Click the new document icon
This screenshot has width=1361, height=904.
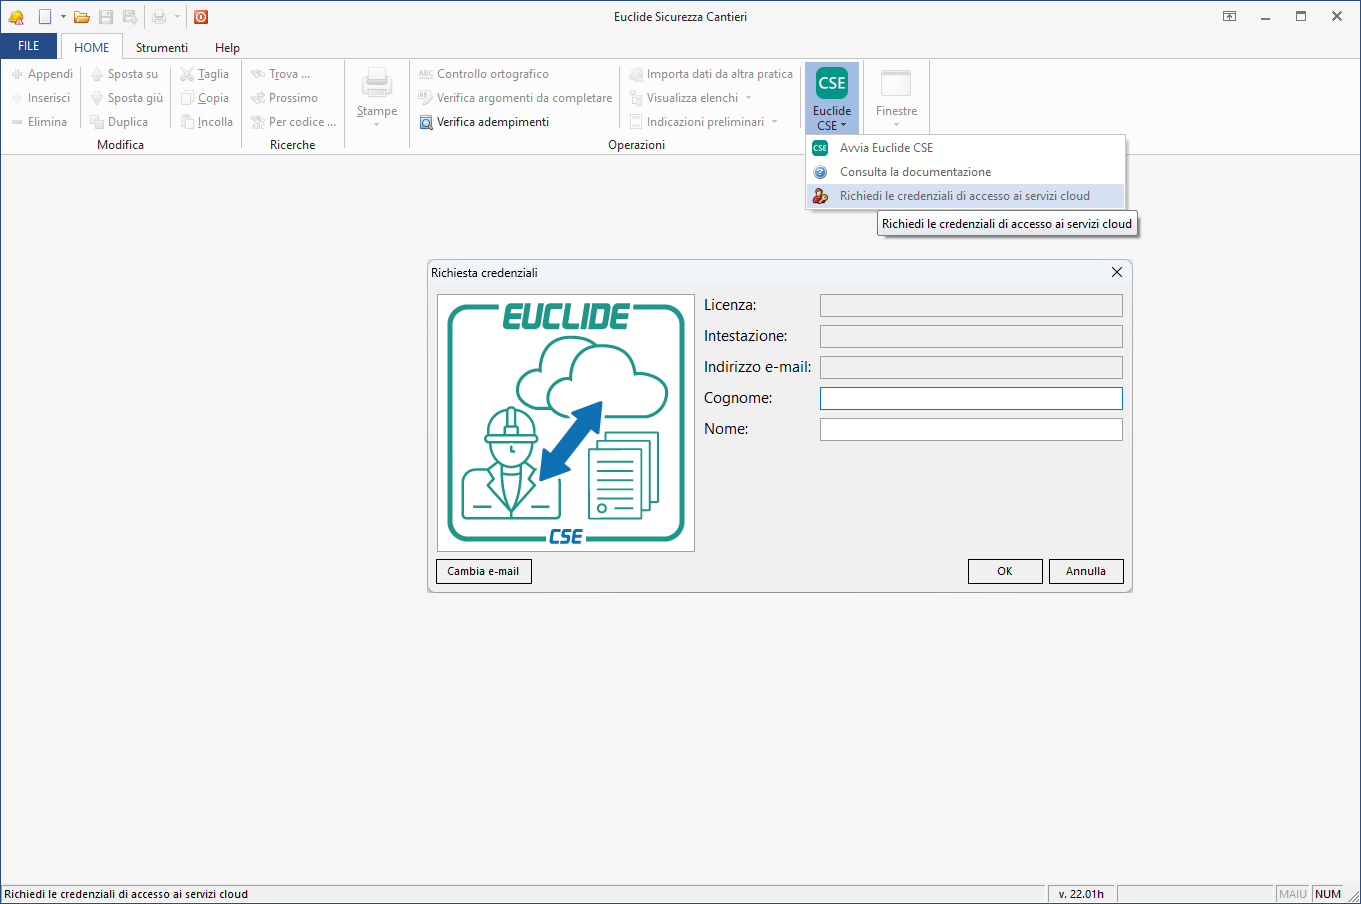click(44, 17)
